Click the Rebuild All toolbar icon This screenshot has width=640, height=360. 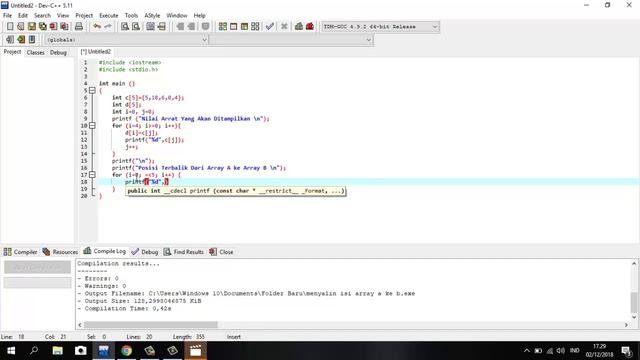(x=255, y=27)
